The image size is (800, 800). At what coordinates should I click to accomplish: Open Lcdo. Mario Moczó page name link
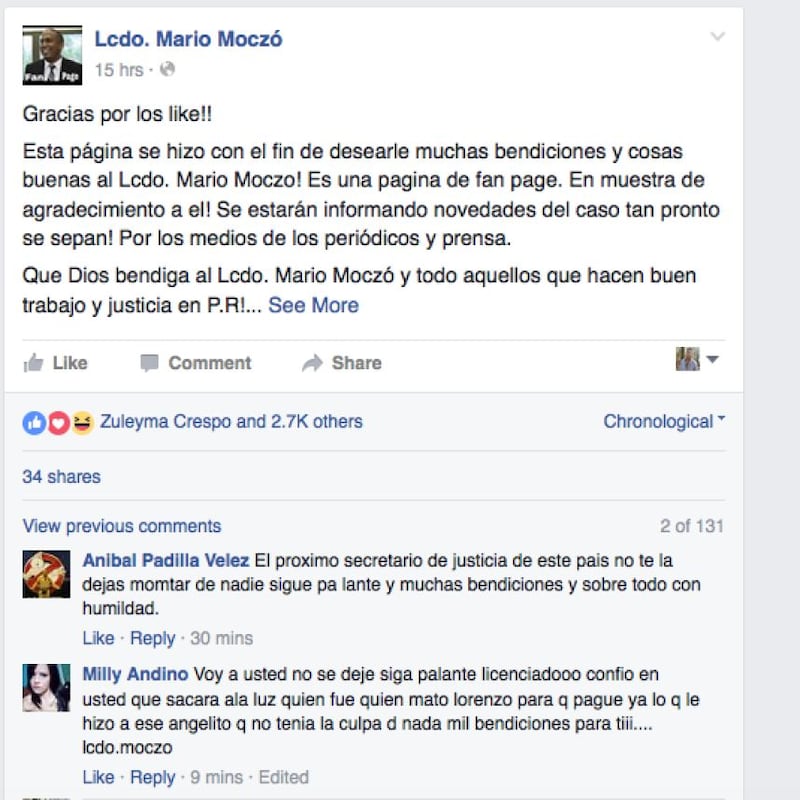188,39
